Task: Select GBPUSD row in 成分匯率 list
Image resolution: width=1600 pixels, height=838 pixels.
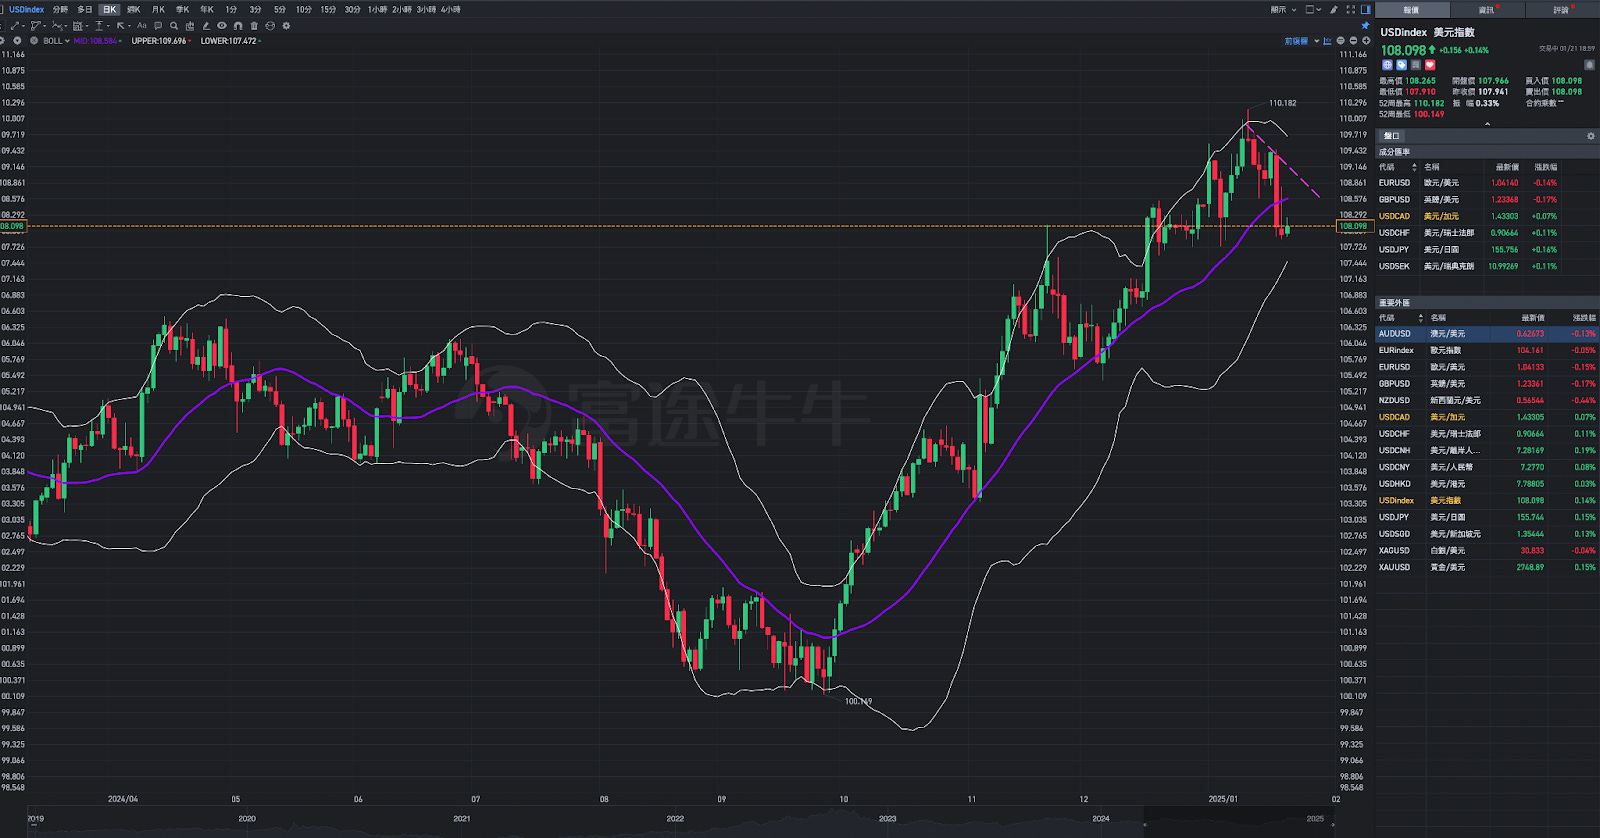Action: [x=1487, y=199]
